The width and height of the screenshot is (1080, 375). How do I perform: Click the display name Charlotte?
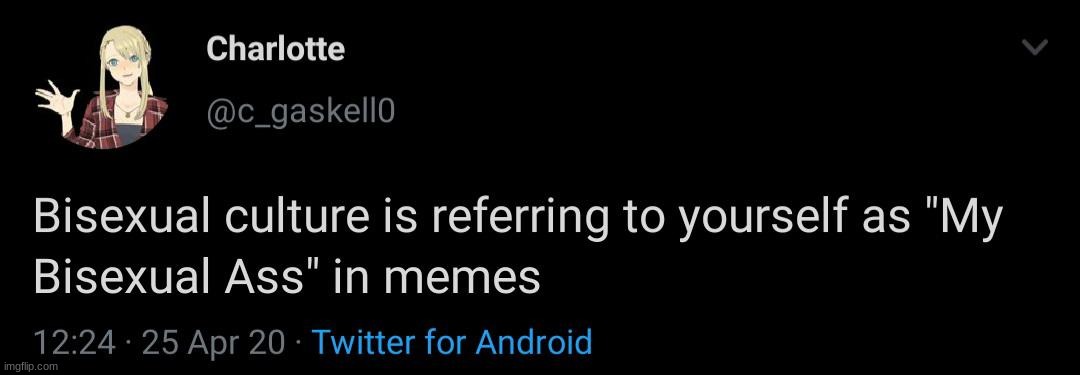click(275, 49)
